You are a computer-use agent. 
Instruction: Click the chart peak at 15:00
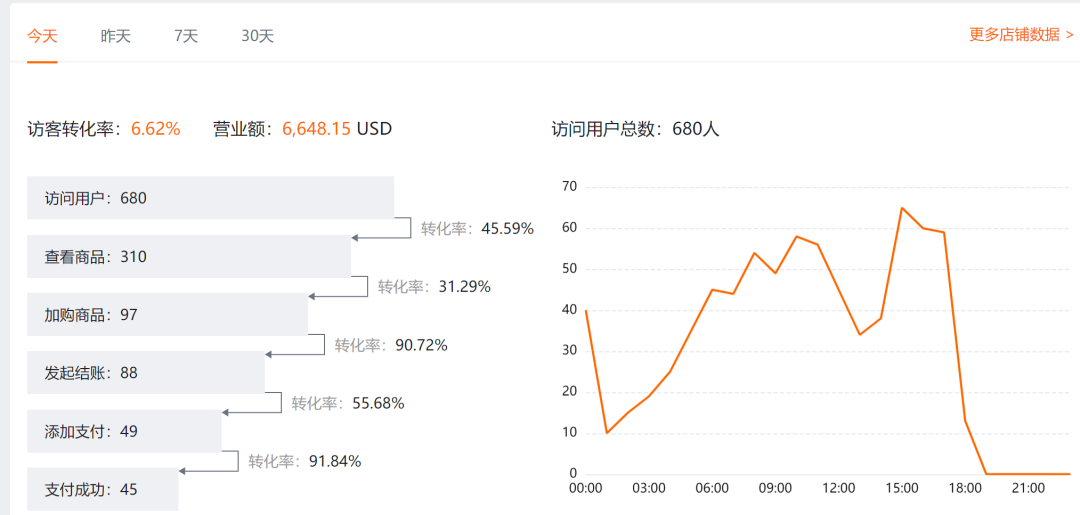click(x=901, y=208)
